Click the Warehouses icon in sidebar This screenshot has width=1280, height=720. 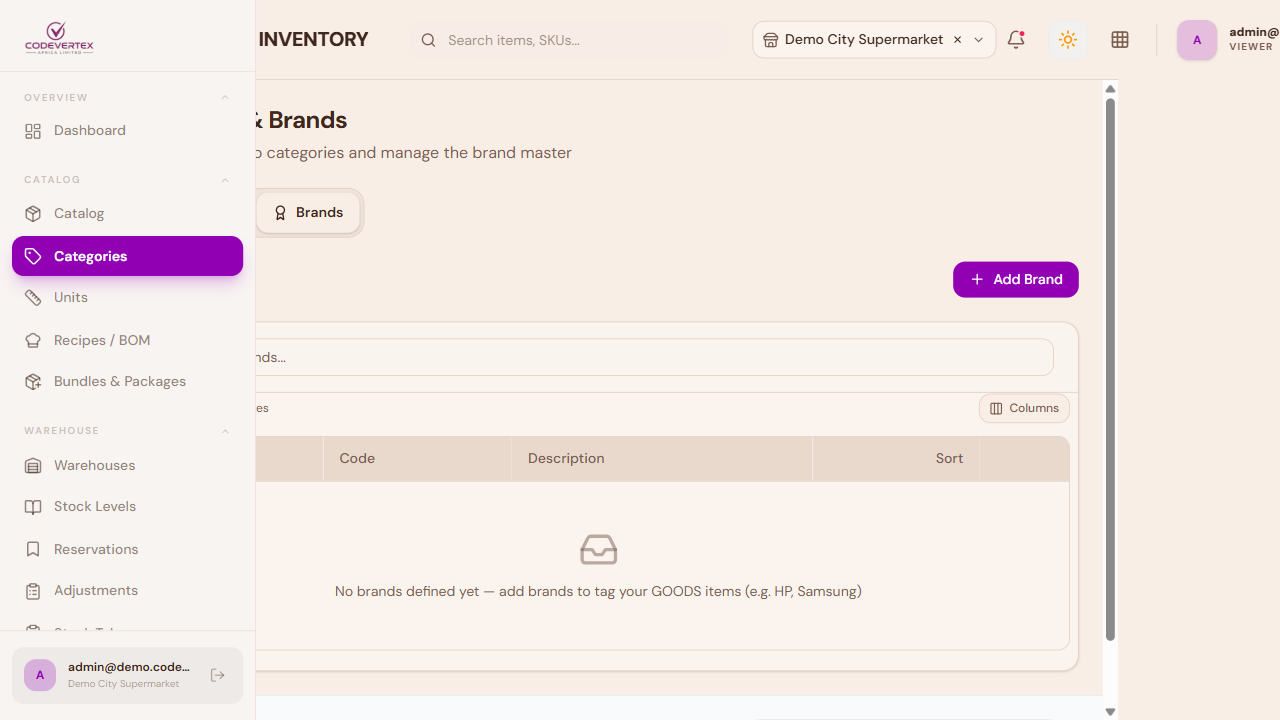(x=33, y=466)
